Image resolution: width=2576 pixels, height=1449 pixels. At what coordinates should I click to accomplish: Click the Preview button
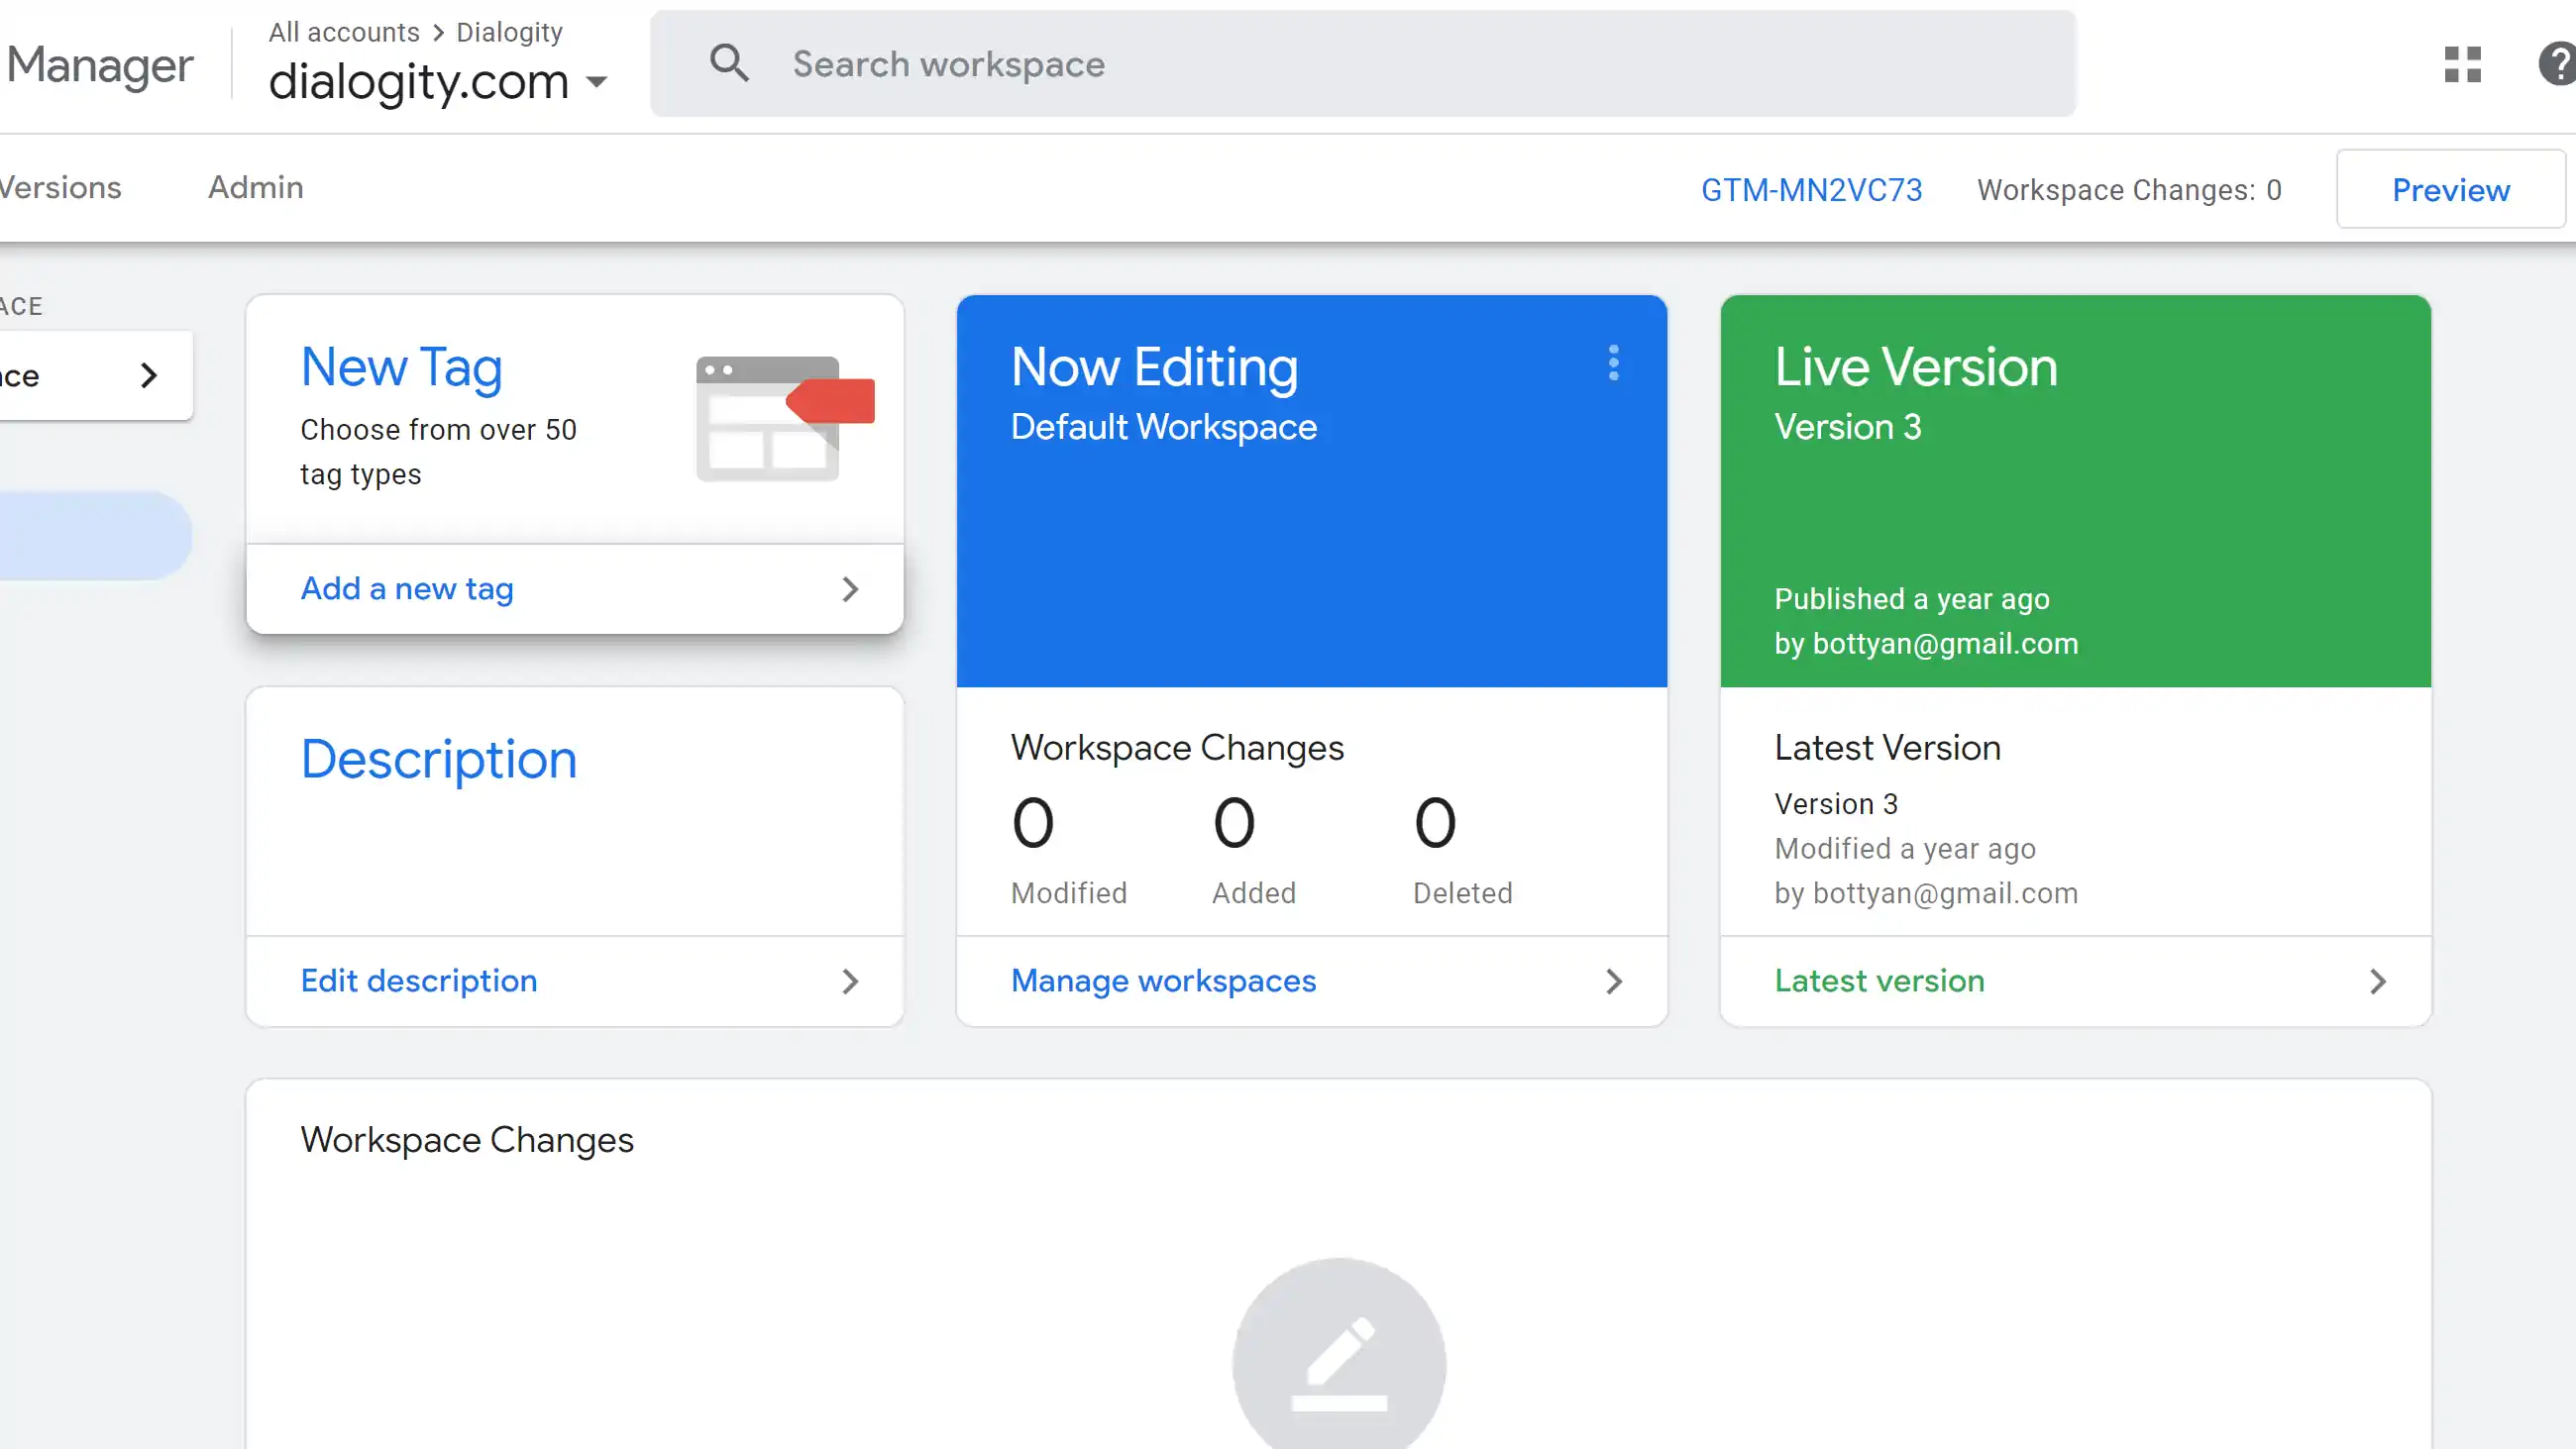(x=2450, y=189)
